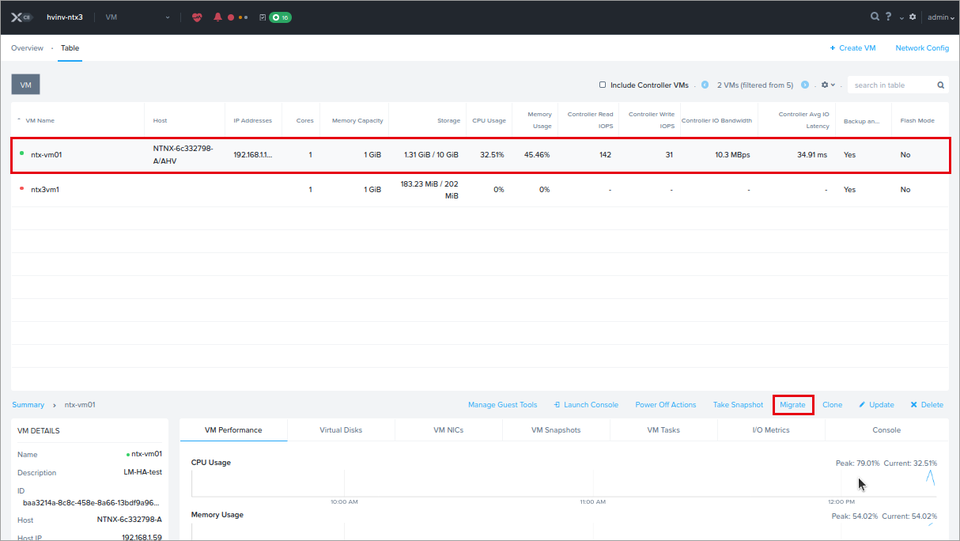Expand the admin user menu

point(940,17)
